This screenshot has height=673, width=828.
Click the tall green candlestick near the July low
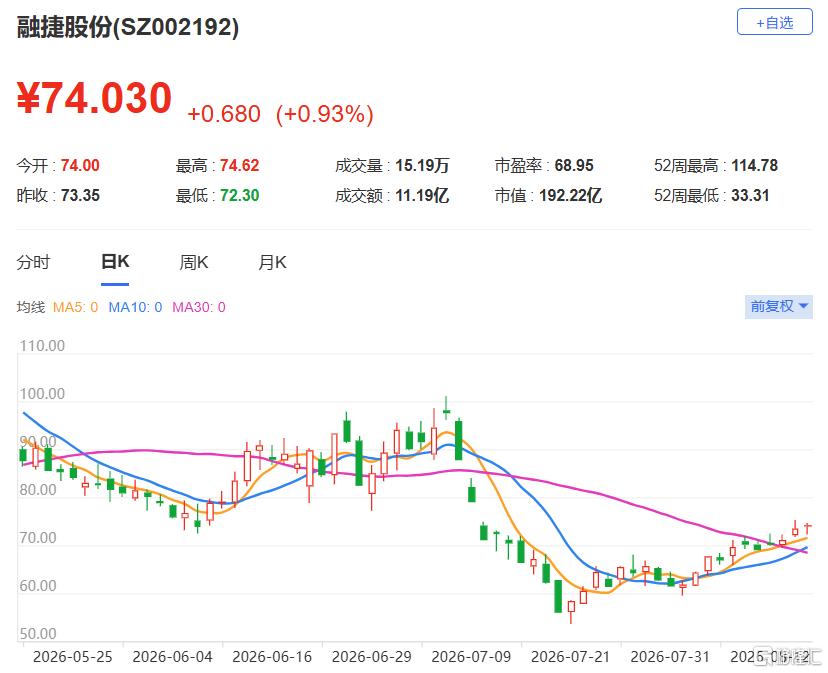pyautogui.click(x=558, y=596)
